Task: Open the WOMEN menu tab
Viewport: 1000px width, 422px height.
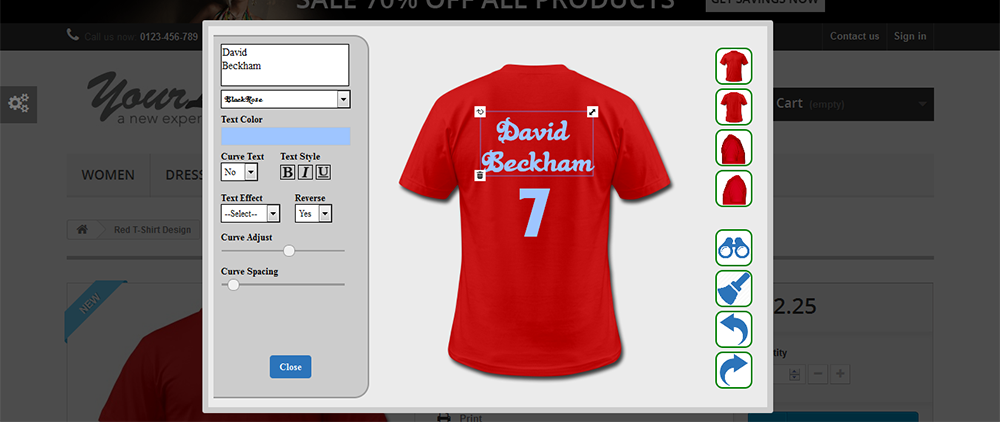Action: [x=108, y=175]
